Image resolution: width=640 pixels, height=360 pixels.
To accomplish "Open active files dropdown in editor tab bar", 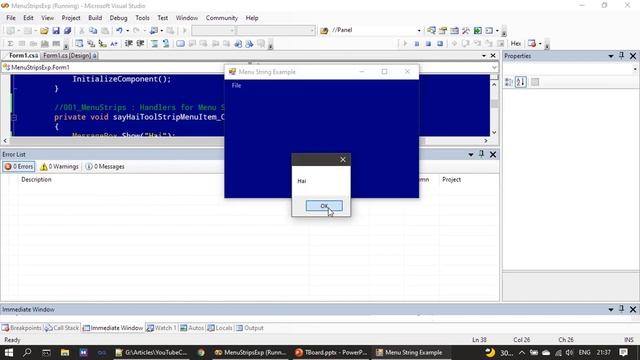I will click(x=484, y=56).
